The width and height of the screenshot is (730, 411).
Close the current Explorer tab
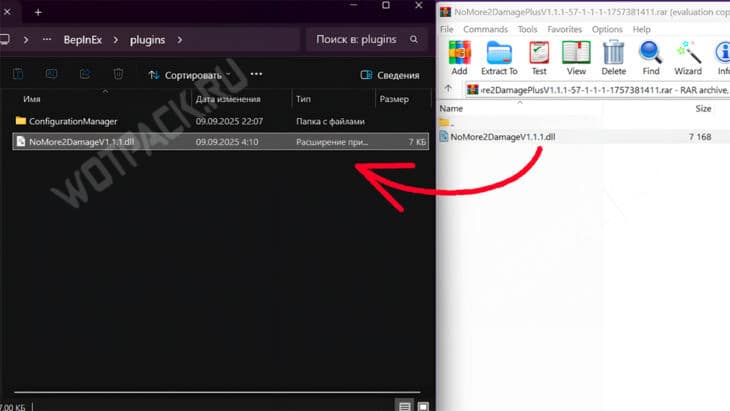7,12
